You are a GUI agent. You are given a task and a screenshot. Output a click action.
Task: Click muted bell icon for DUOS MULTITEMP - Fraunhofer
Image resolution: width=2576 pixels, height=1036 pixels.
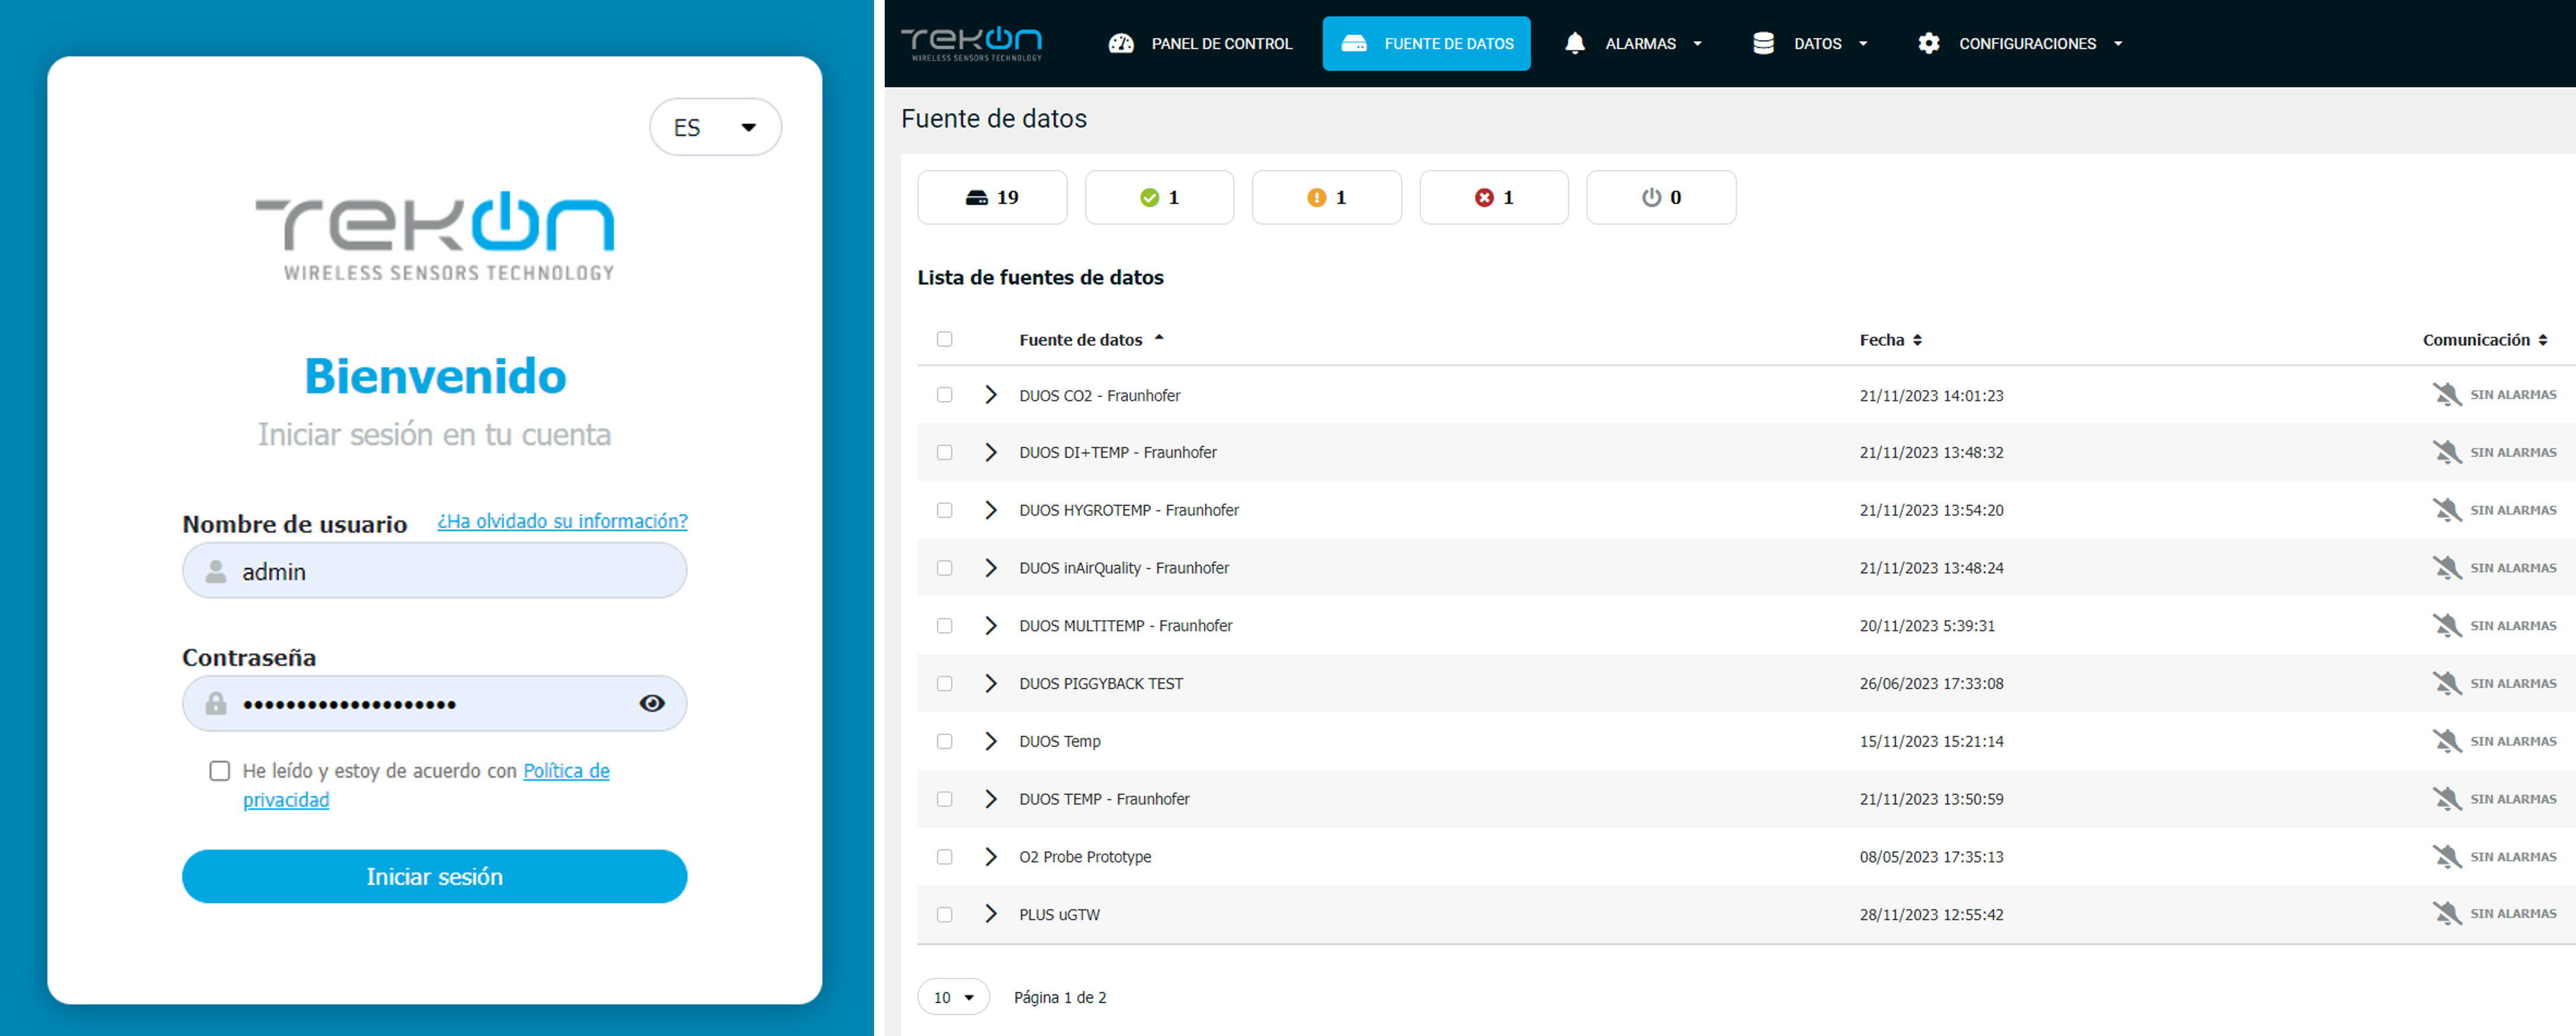(2446, 626)
